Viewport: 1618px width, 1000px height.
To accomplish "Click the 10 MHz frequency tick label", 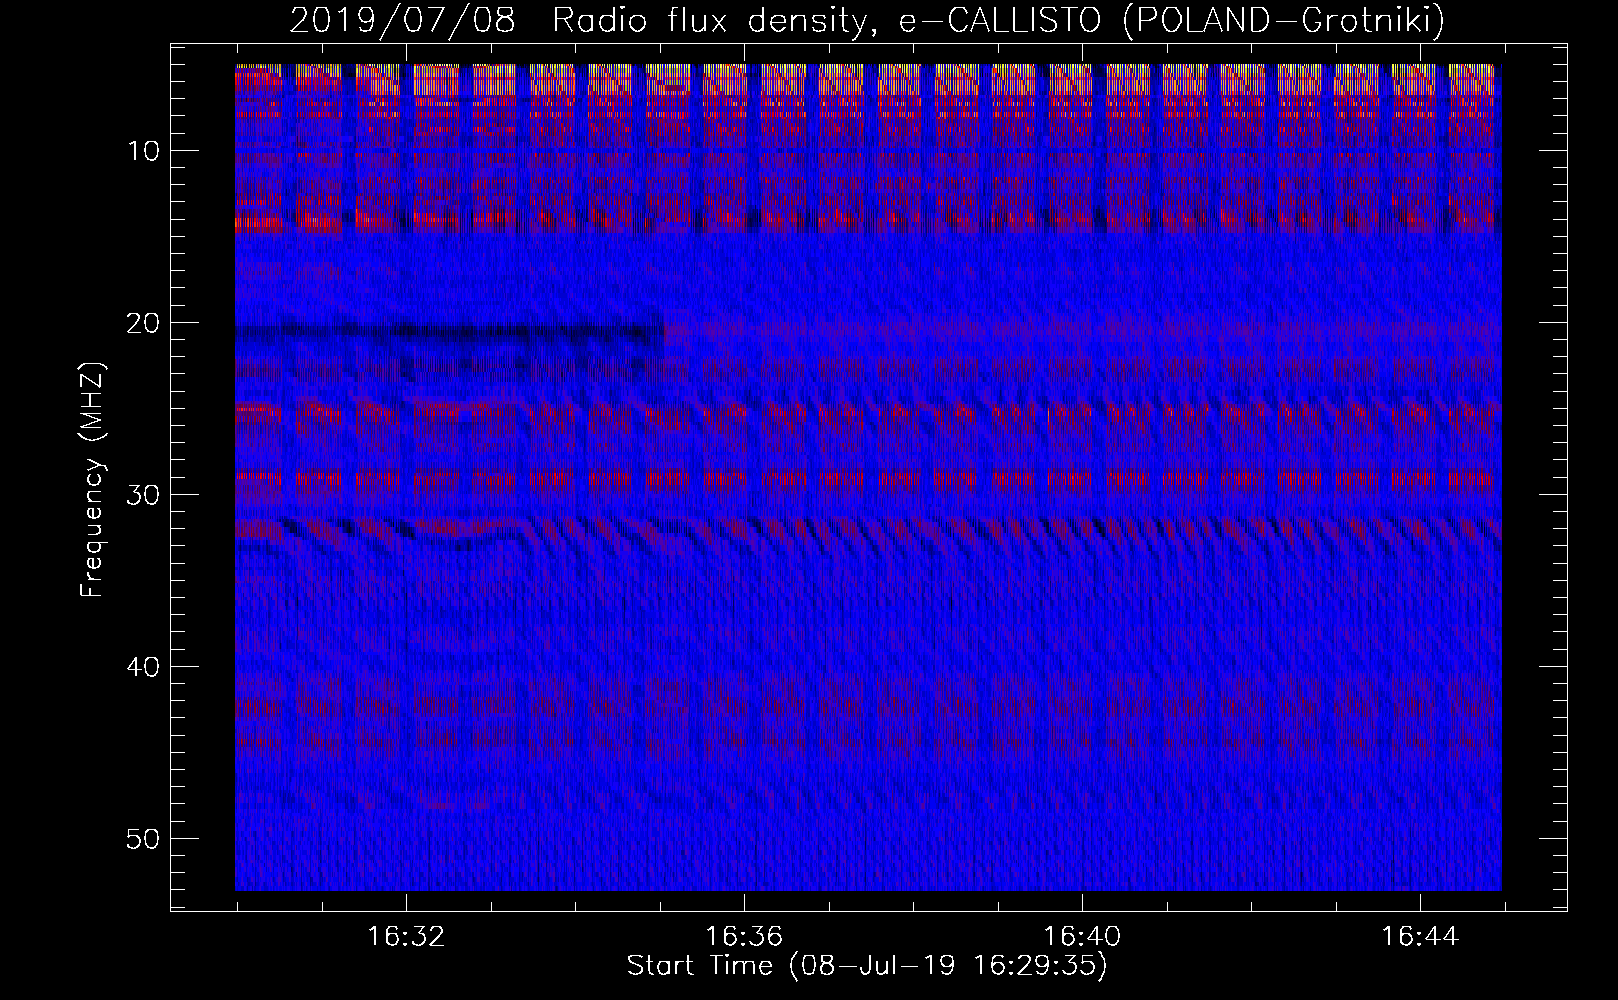I will tap(144, 151).
